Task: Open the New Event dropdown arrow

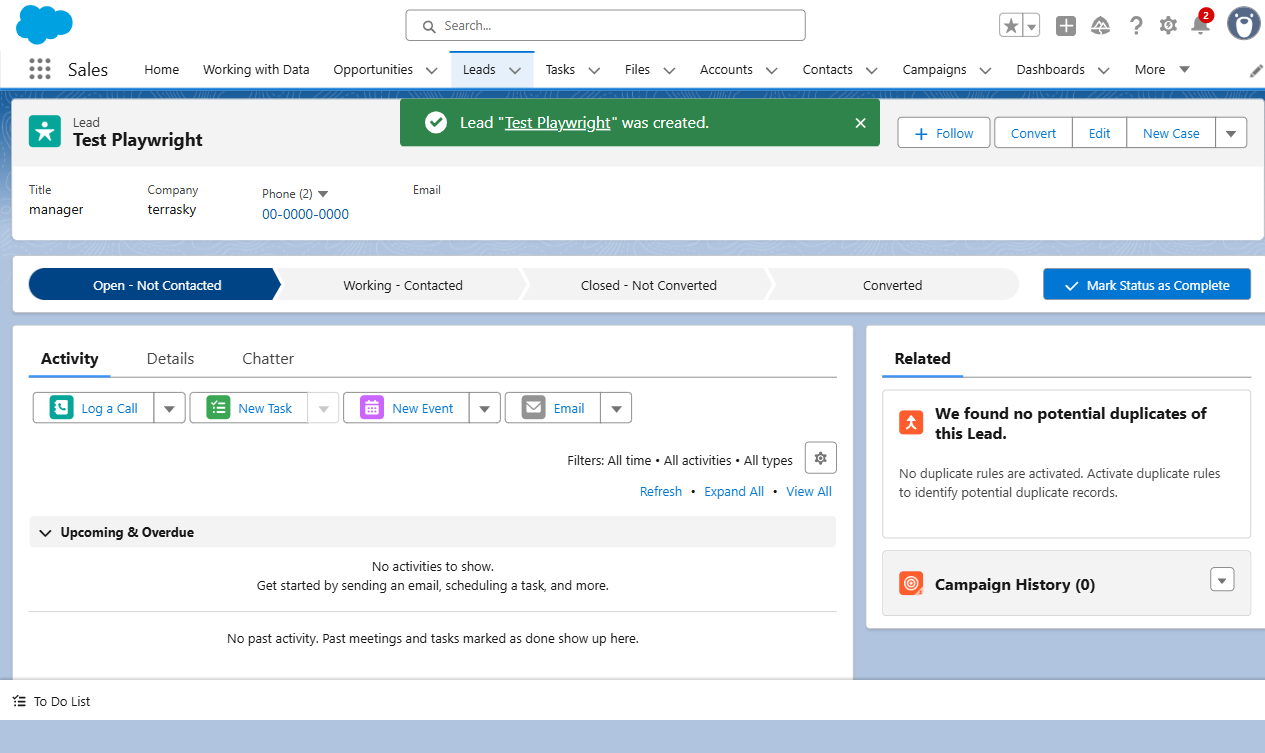Action: 485,408
